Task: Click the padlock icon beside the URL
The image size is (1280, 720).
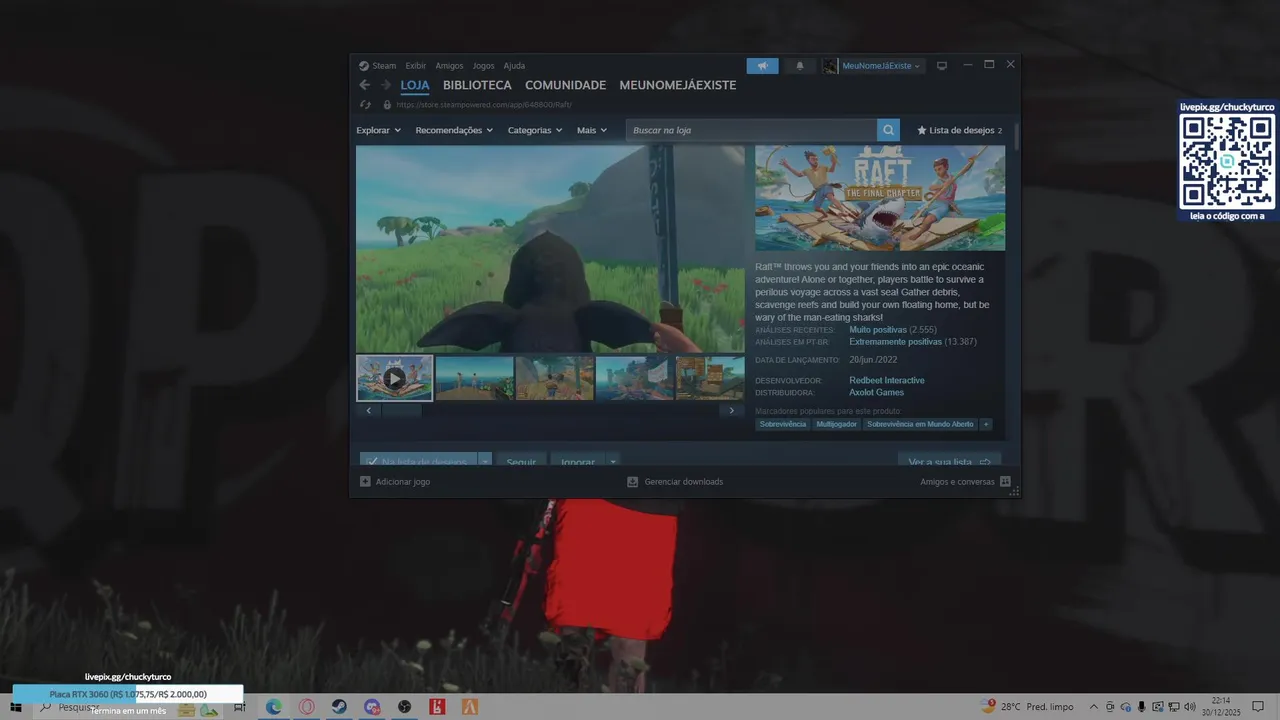Action: 387,105
